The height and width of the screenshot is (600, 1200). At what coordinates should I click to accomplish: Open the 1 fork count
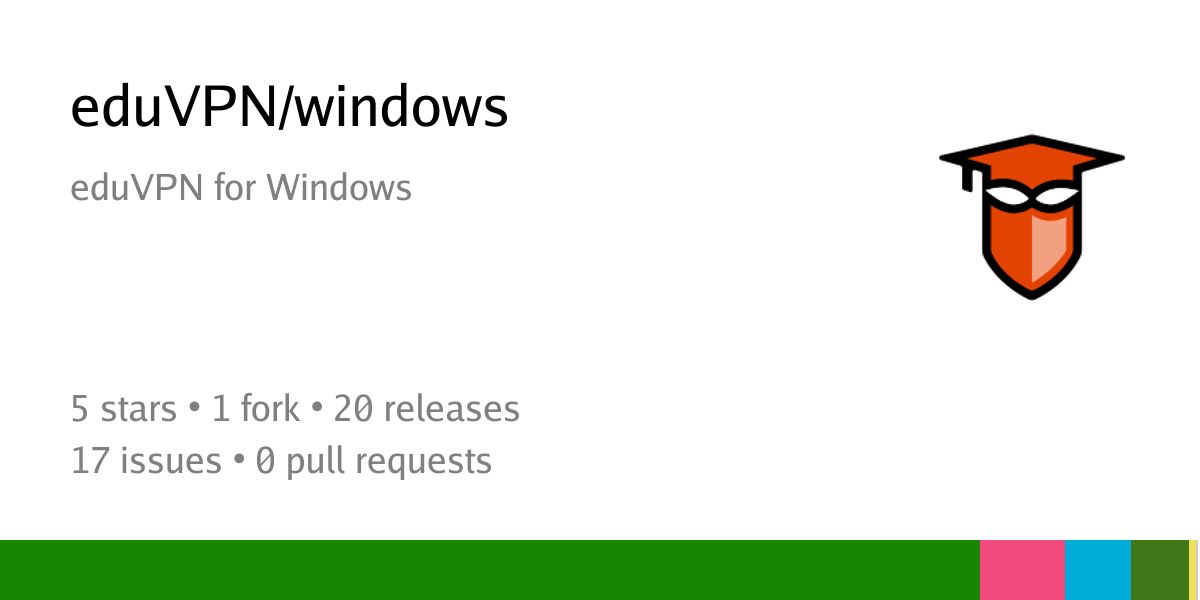tap(243, 409)
